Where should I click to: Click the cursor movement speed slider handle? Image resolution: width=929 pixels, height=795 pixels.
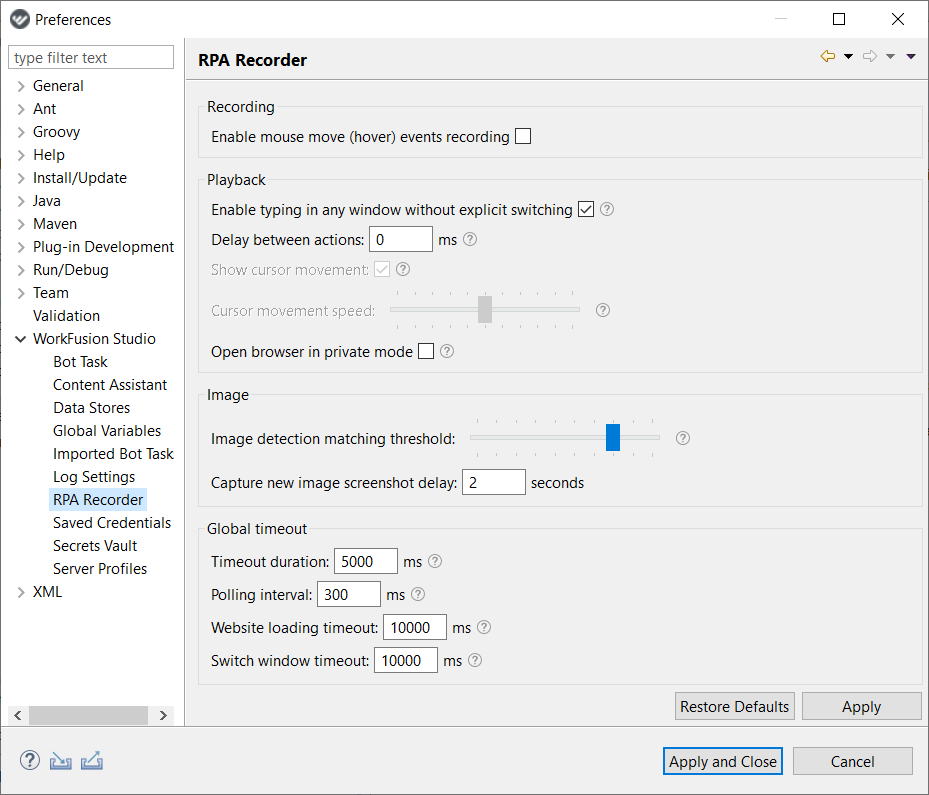[x=485, y=309]
